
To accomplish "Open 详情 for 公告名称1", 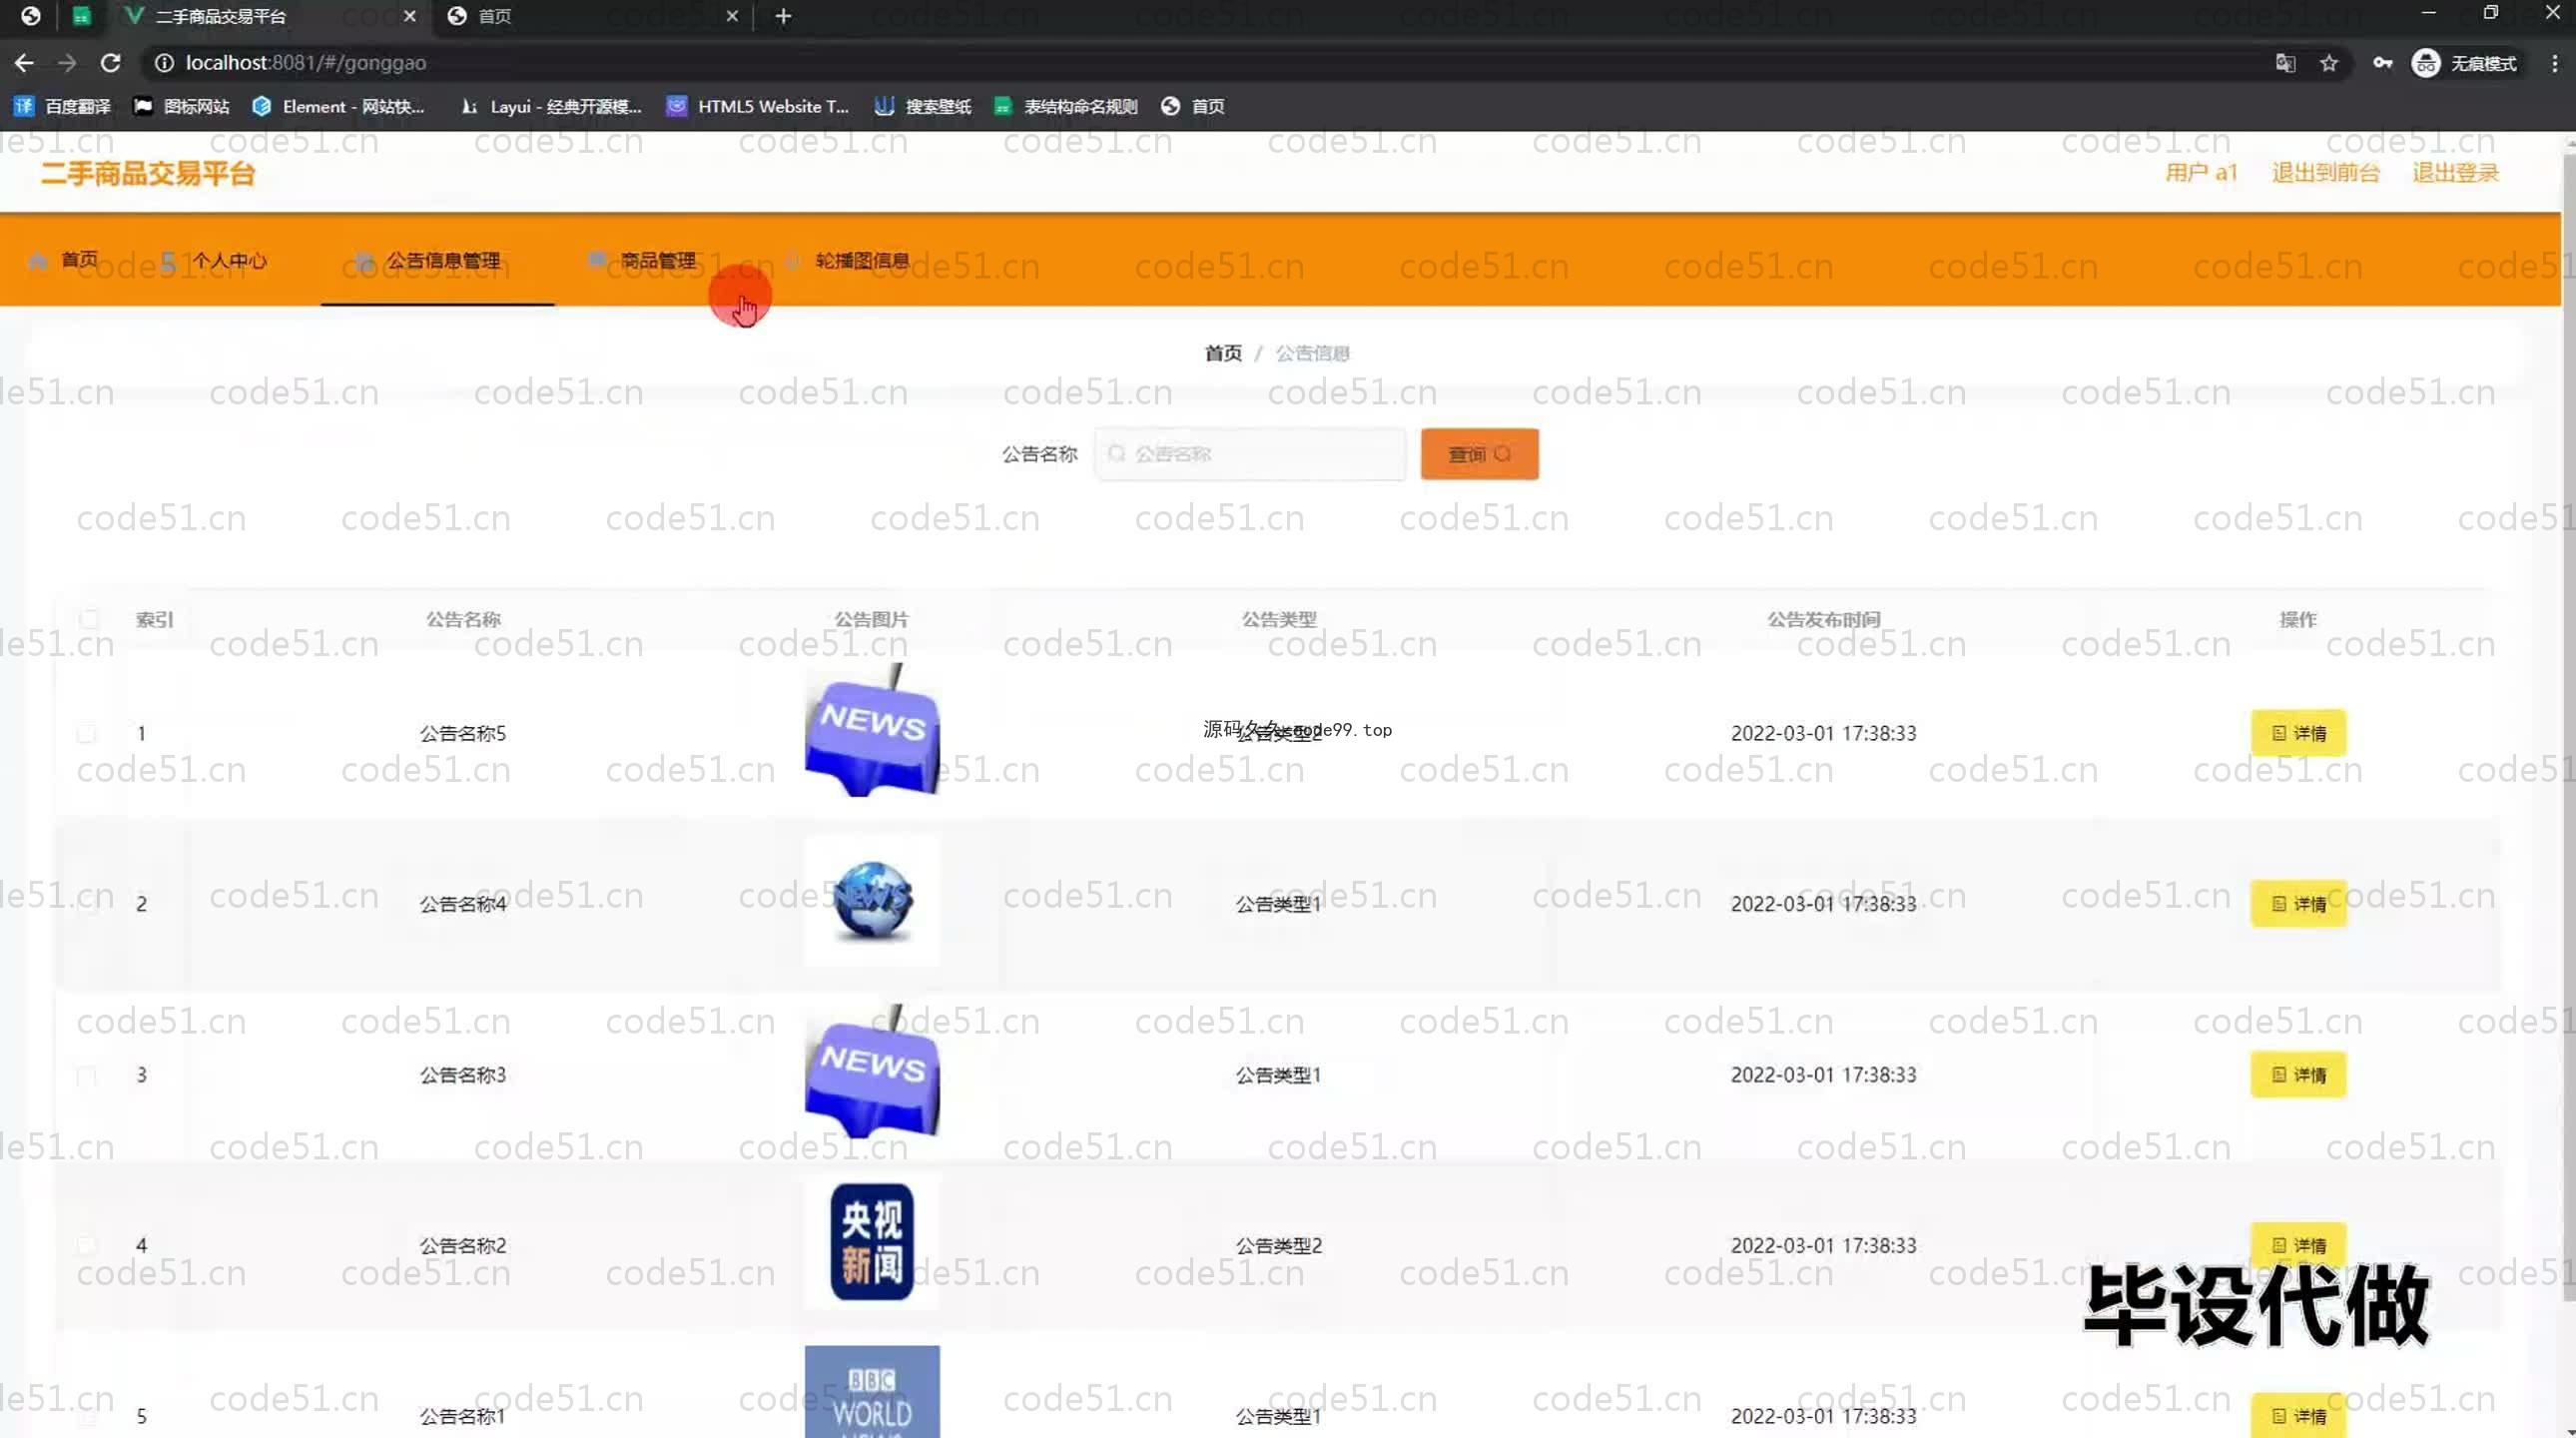I will (2298, 1416).
